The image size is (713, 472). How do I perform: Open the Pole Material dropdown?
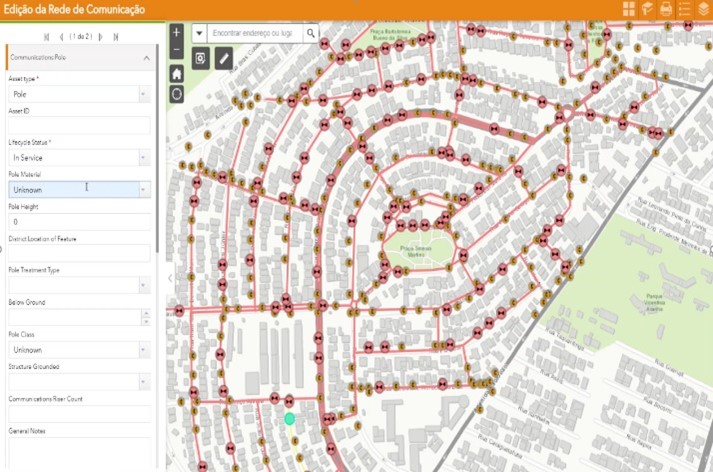coord(143,189)
